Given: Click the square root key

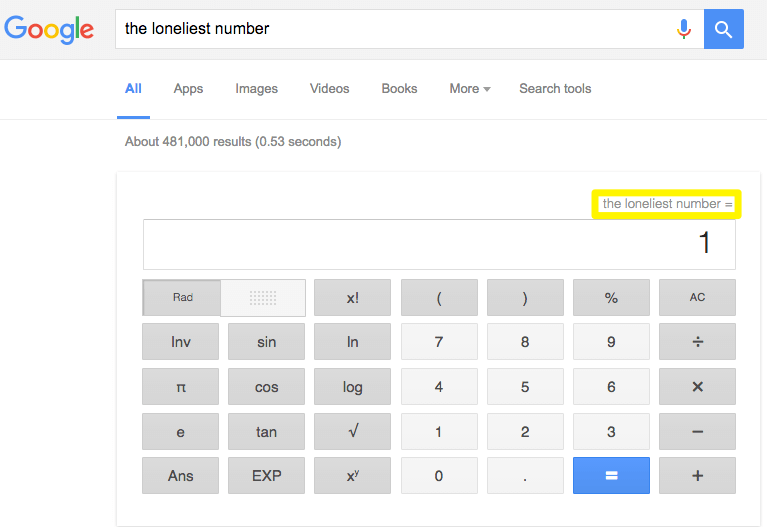Looking at the screenshot, I should click(352, 432).
